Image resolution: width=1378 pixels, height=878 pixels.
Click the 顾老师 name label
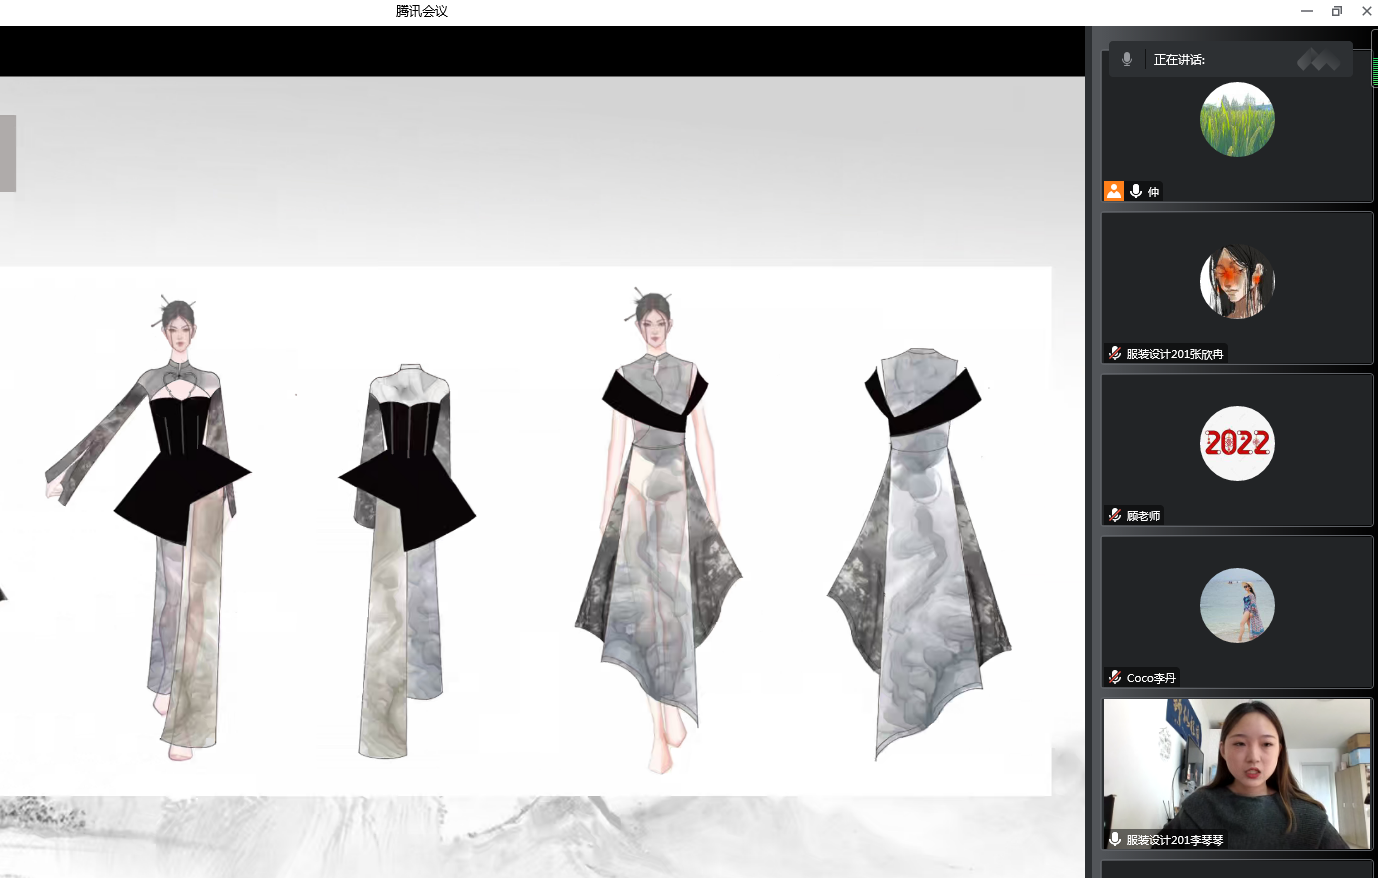pos(1143,516)
